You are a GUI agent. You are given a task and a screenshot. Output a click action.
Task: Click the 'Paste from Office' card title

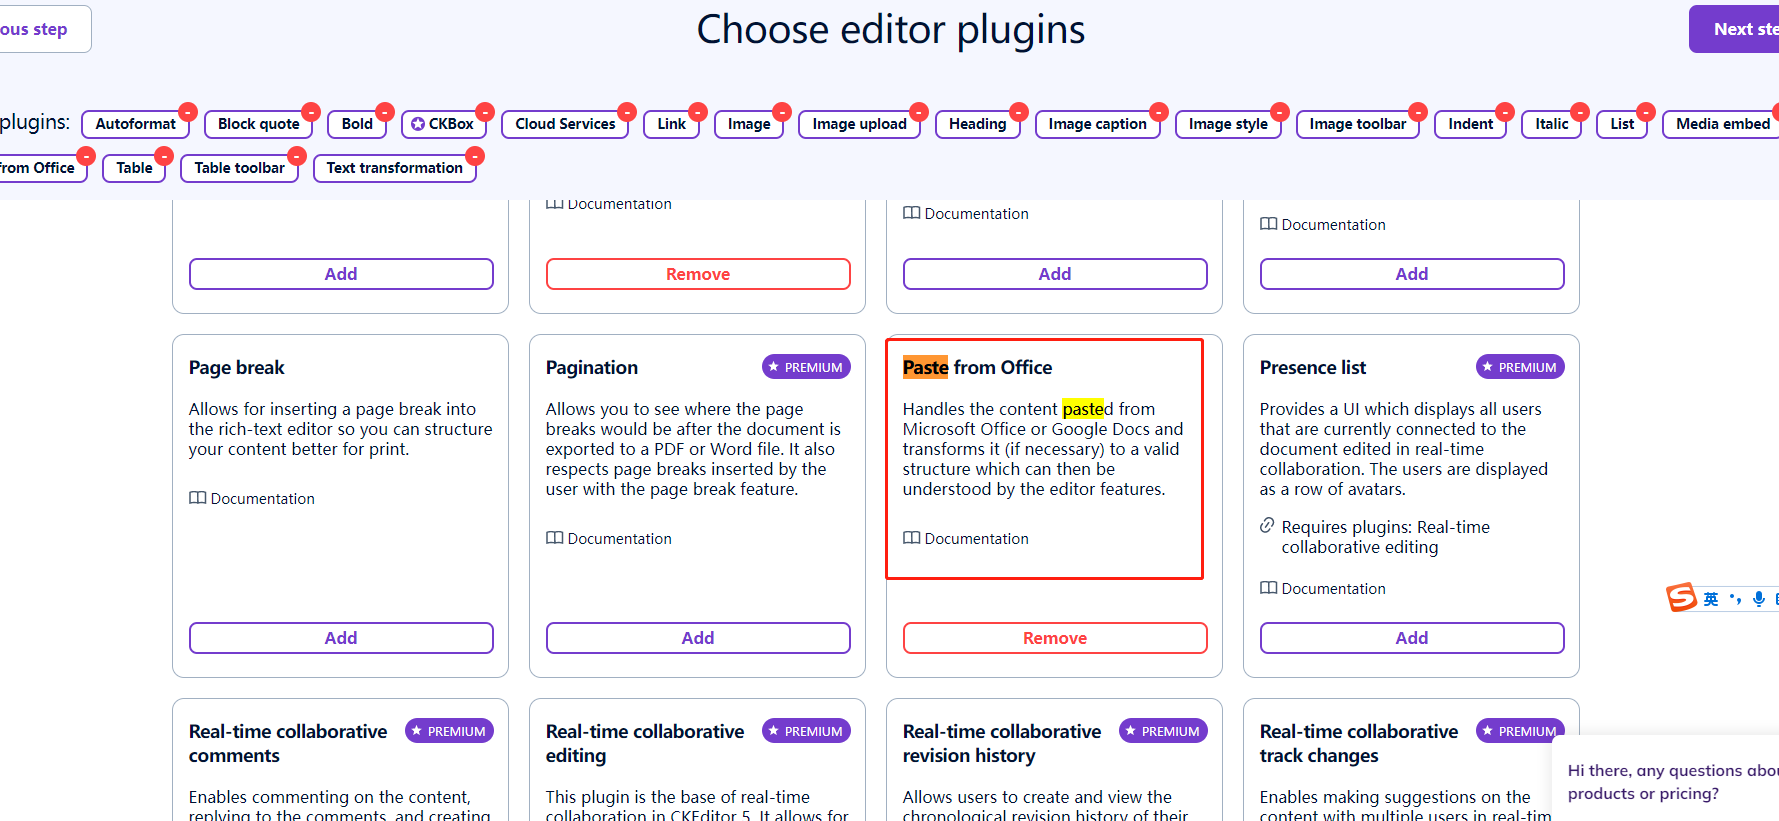(977, 367)
